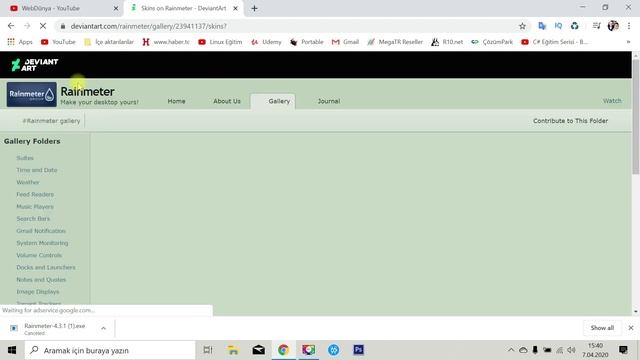Open the Gmail Notification folder
640x360 pixels.
tap(41, 231)
